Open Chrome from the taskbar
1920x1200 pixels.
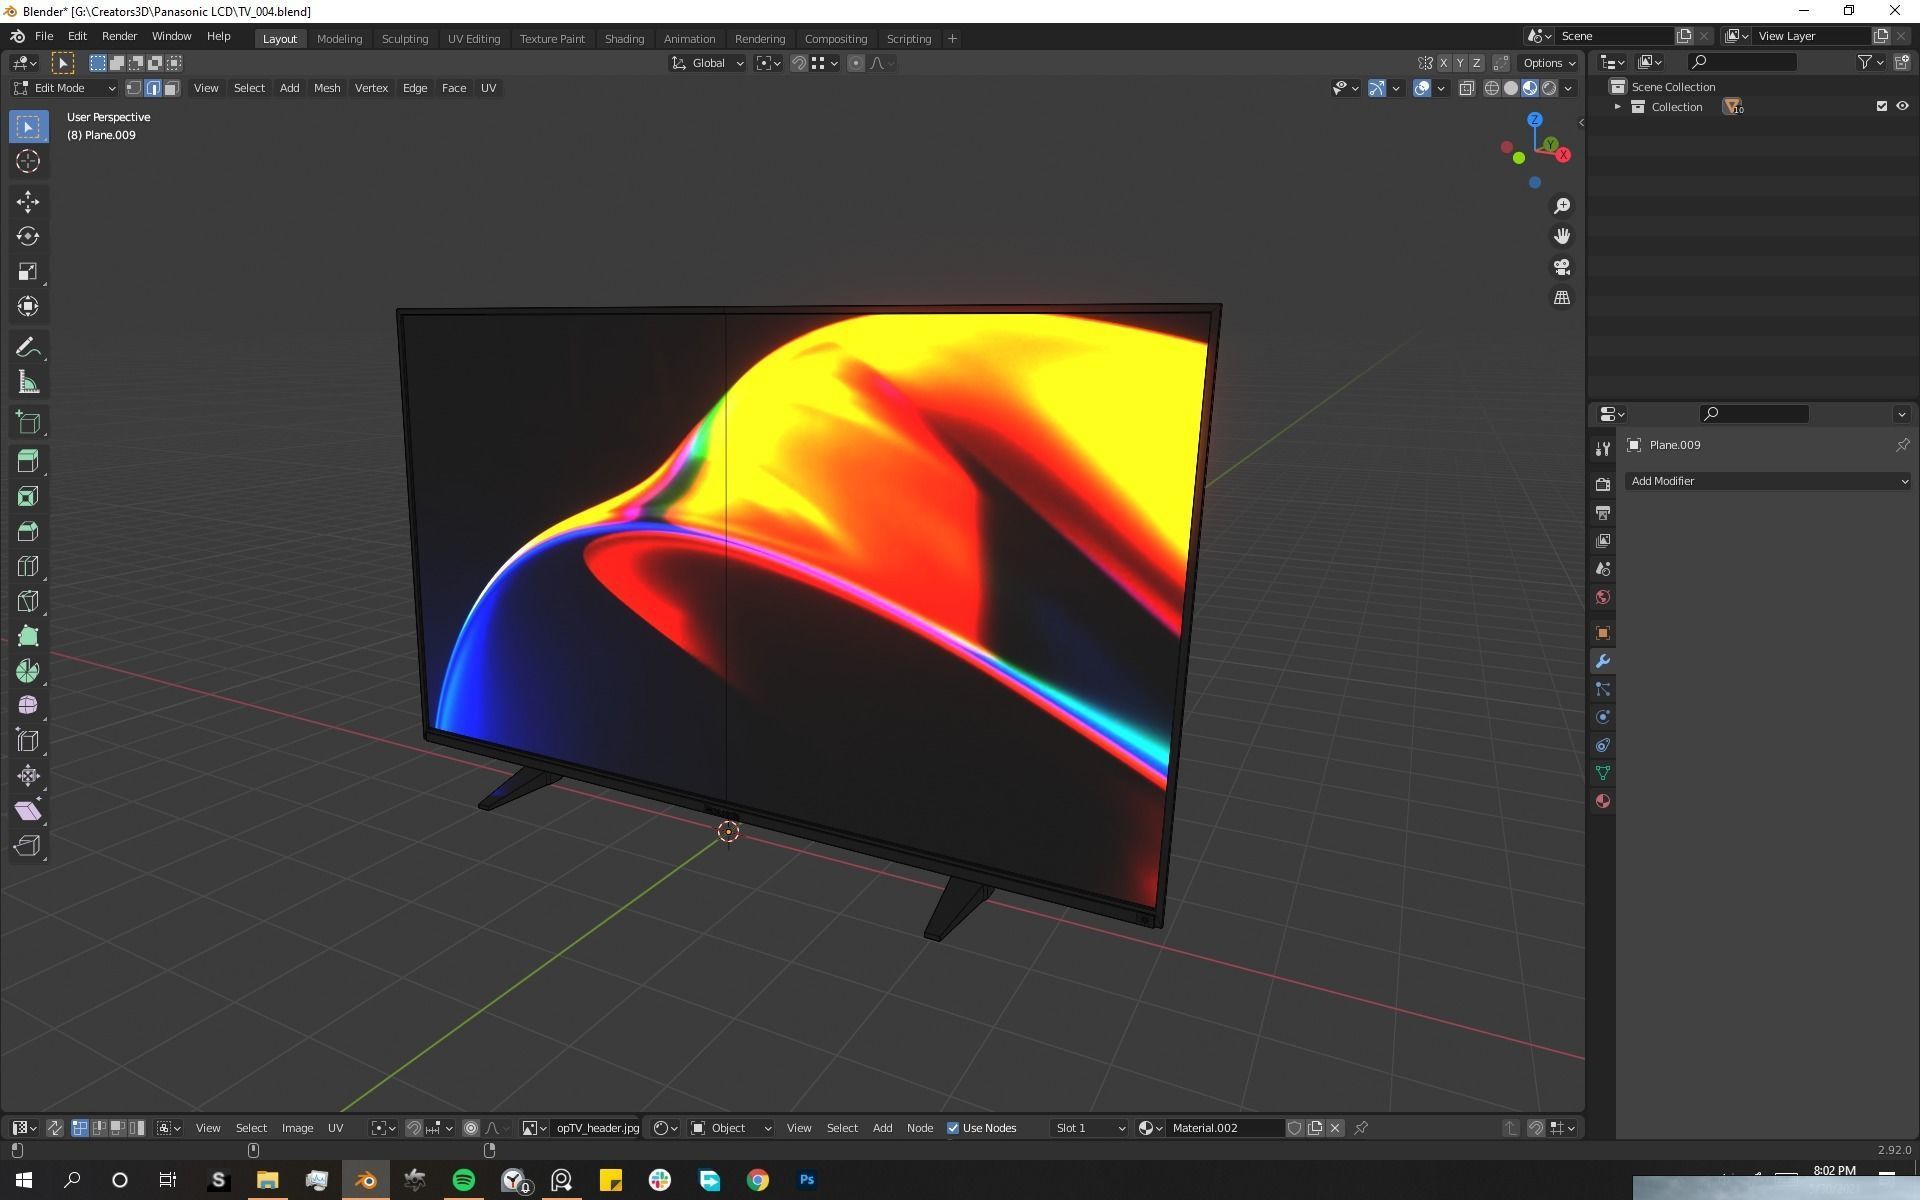click(758, 1180)
